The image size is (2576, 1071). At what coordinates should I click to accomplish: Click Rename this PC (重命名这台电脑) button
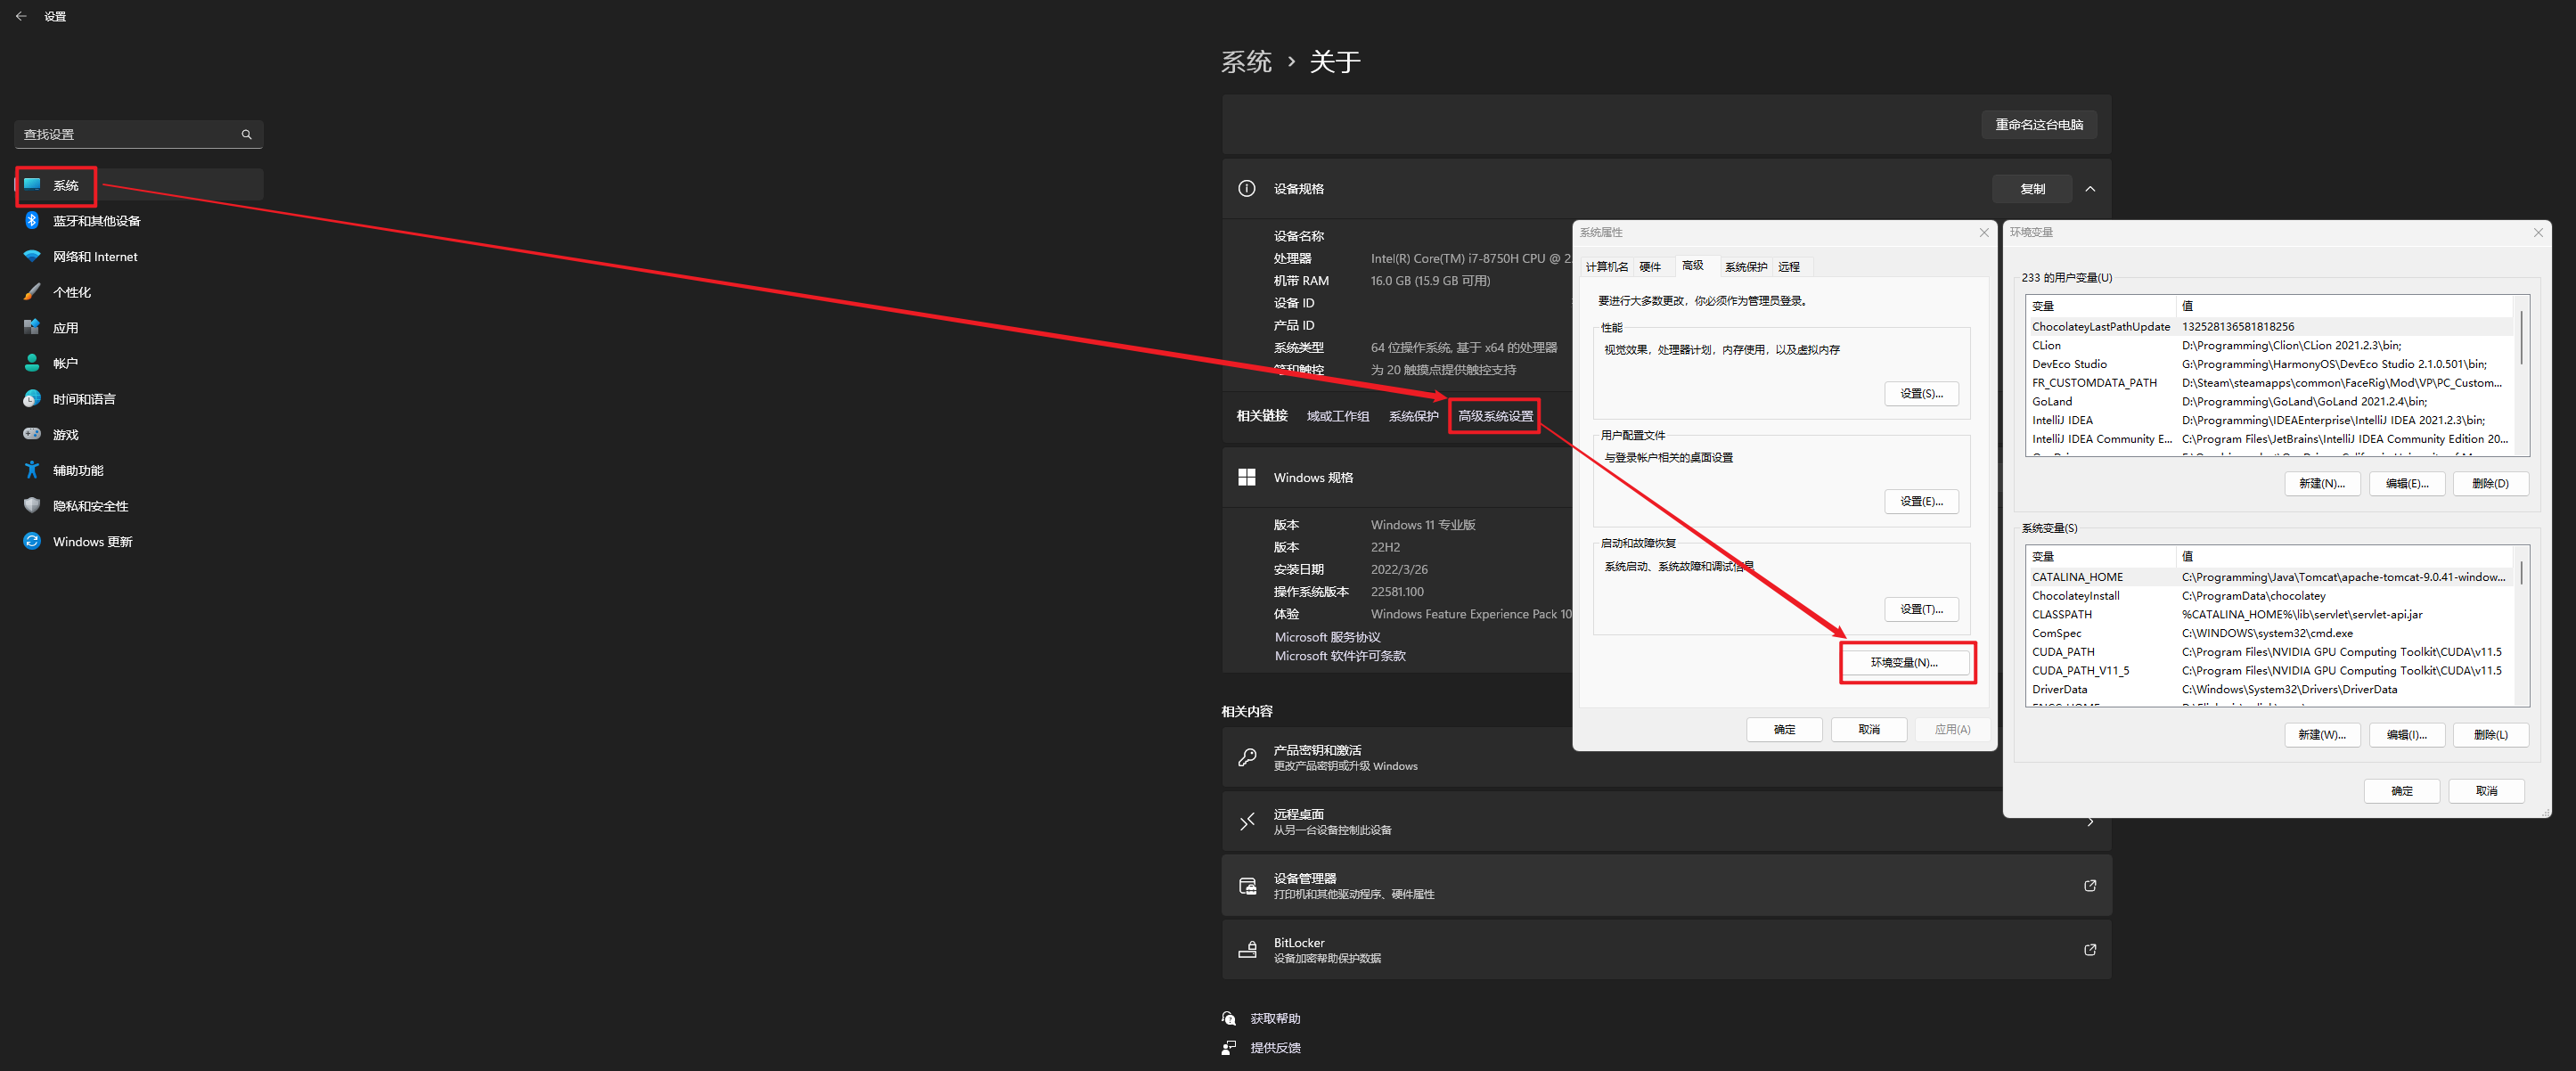[x=2039, y=125]
